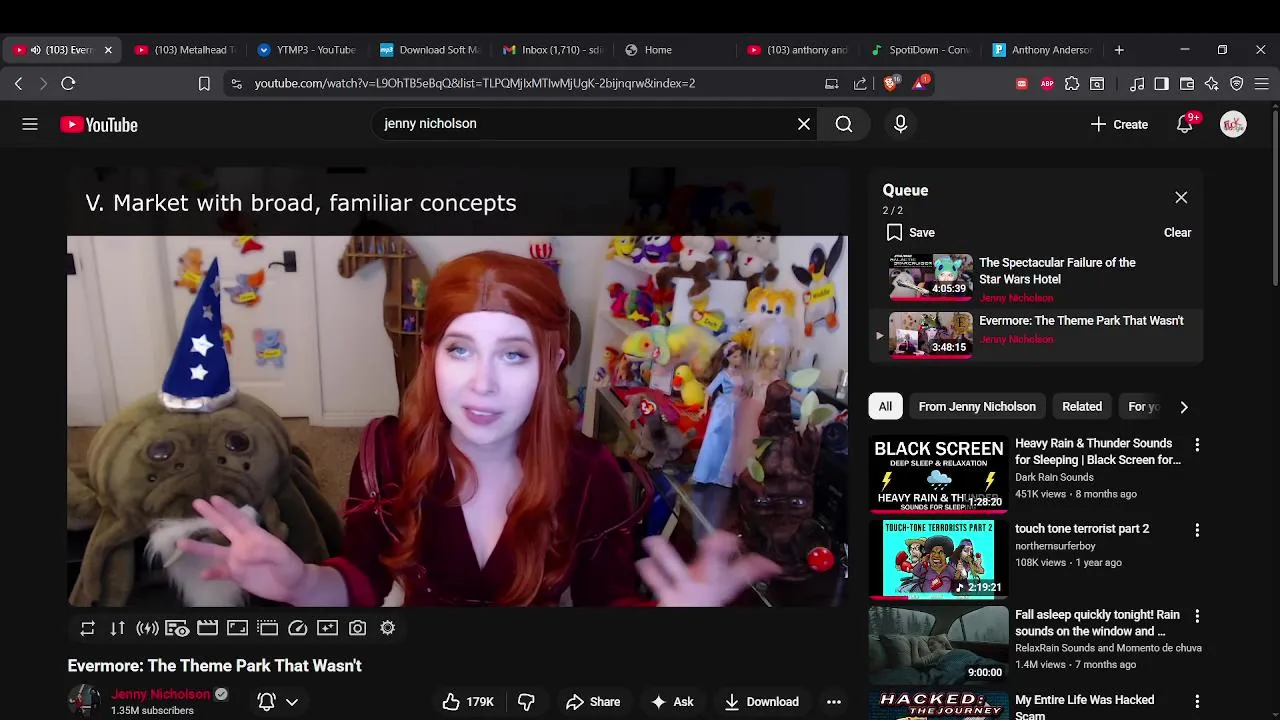
Task: Select Evermore queue item thumbnail
Action: click(930, 335)
